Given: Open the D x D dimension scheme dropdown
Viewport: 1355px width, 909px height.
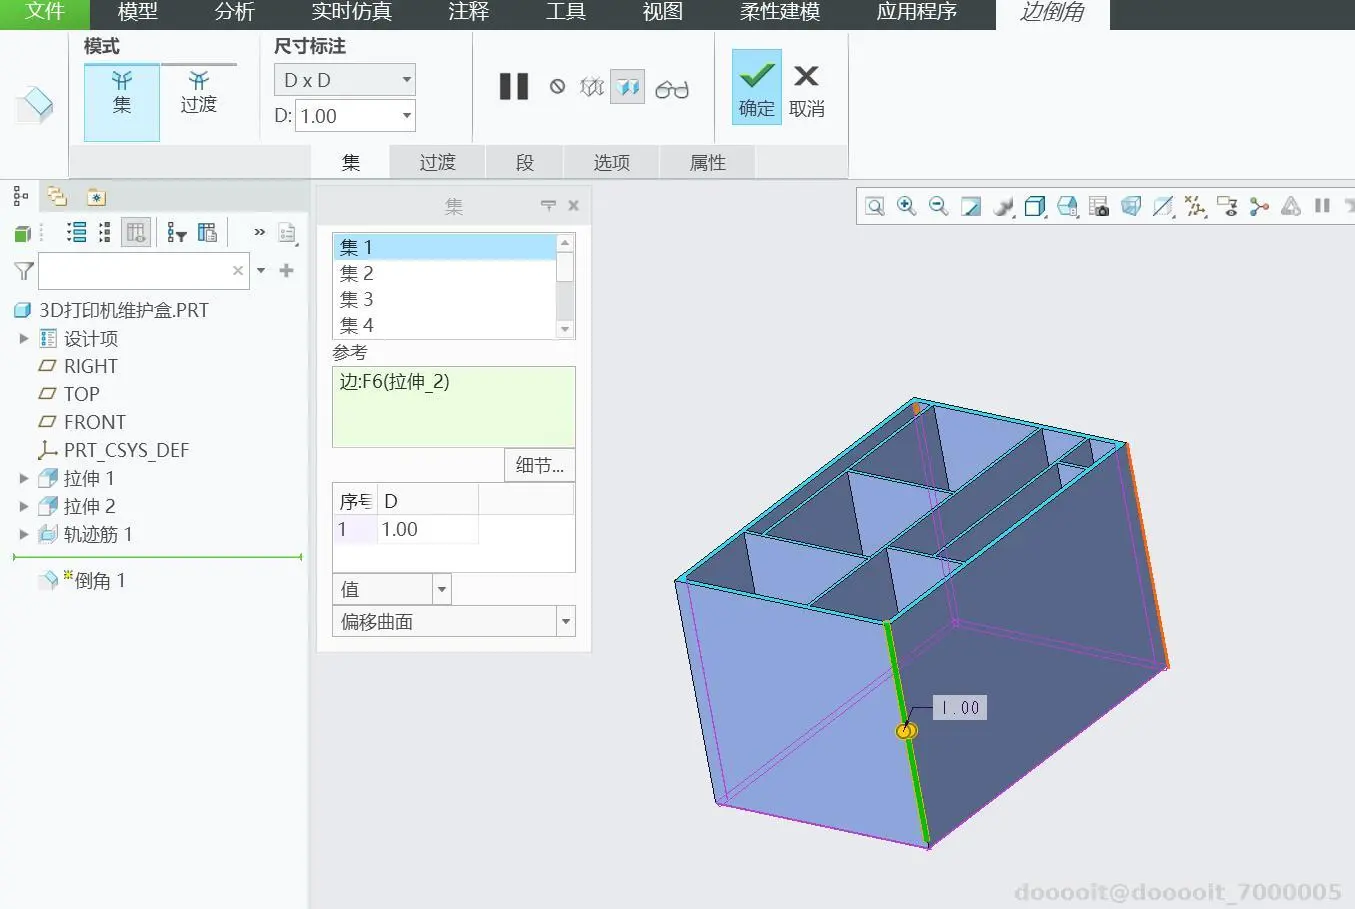Looking at the screenshot, I should point(345,80).
